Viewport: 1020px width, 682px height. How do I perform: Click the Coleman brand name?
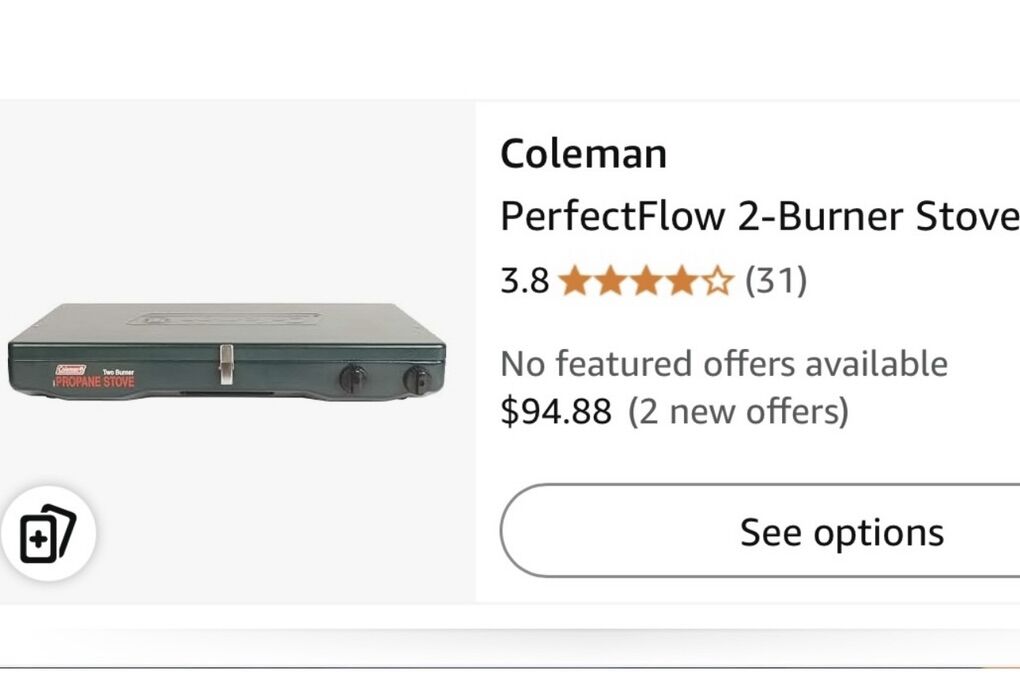tap(583, 154)
